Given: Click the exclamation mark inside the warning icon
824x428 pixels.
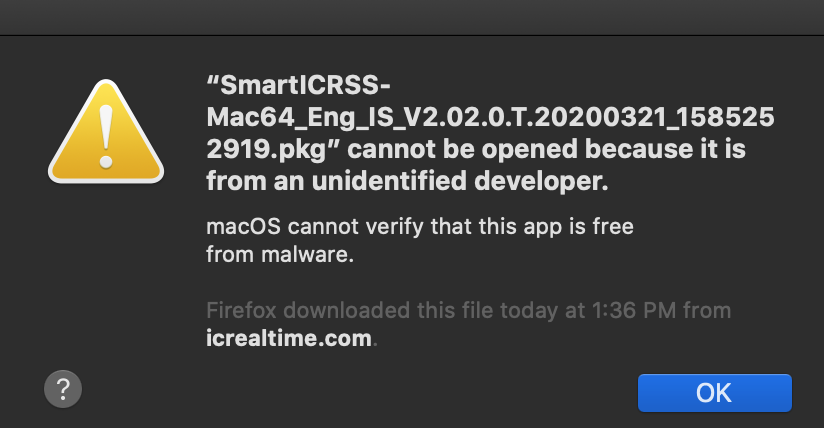Looking at the screenshot, I should [106, 137].
